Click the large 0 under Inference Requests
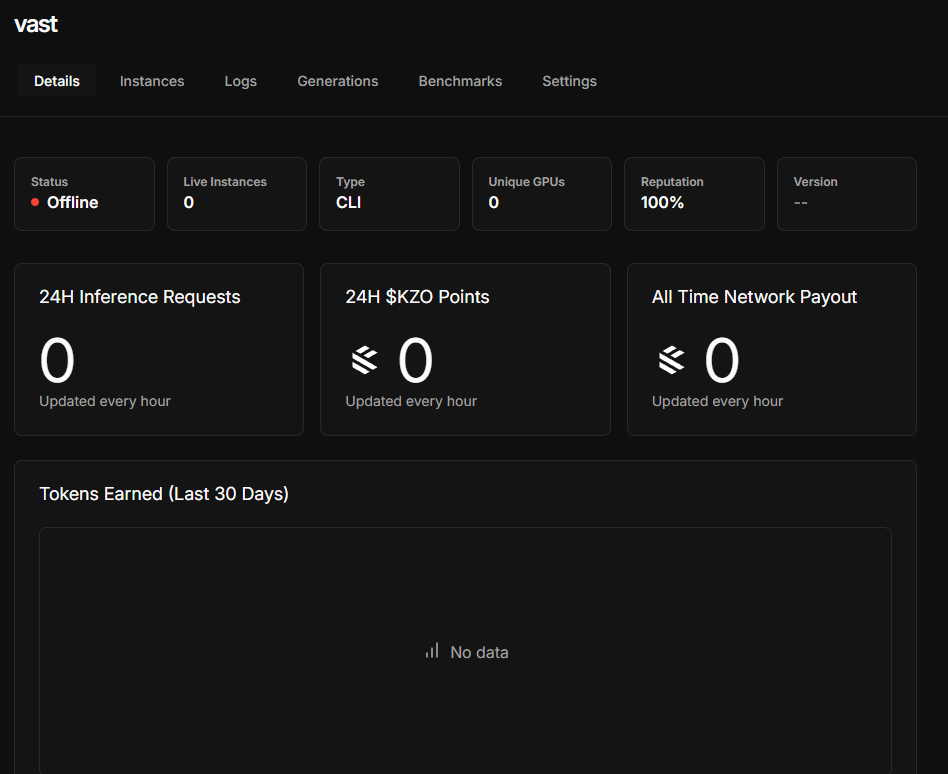The height and width of the screenshot is (774, 948). click(x=57, y=360)
